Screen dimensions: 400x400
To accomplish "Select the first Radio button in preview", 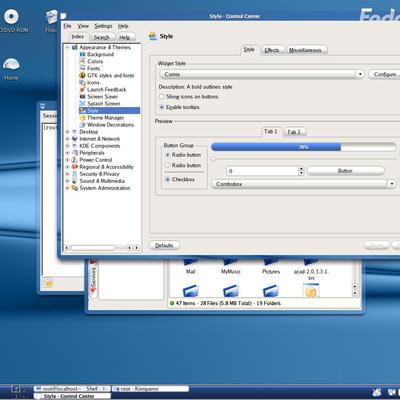I will pyautogui.click(x=168, y=155).
